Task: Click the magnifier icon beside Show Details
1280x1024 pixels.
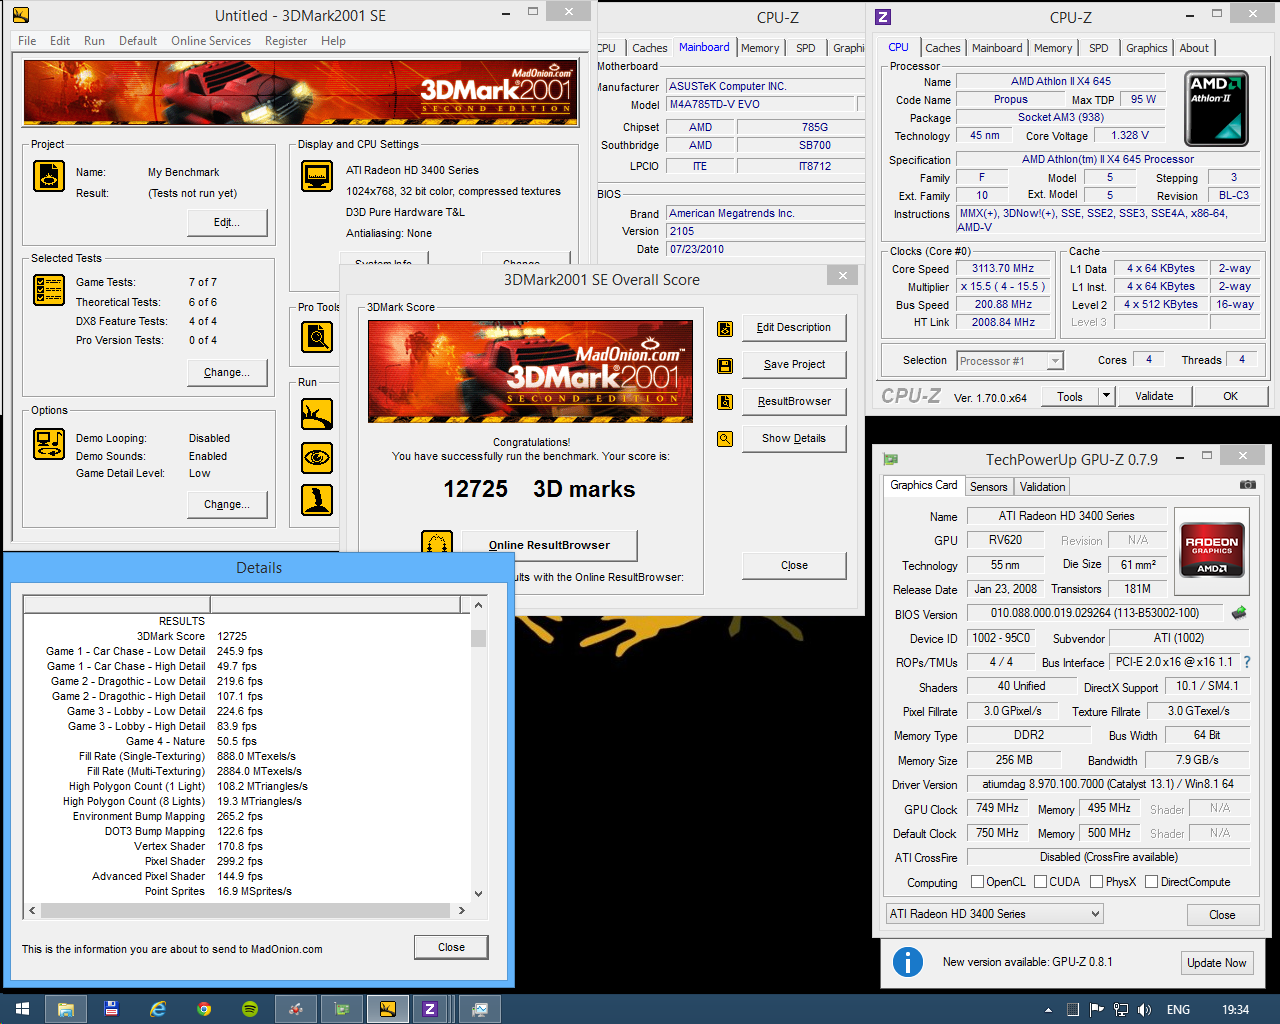Action: (725, 439)
